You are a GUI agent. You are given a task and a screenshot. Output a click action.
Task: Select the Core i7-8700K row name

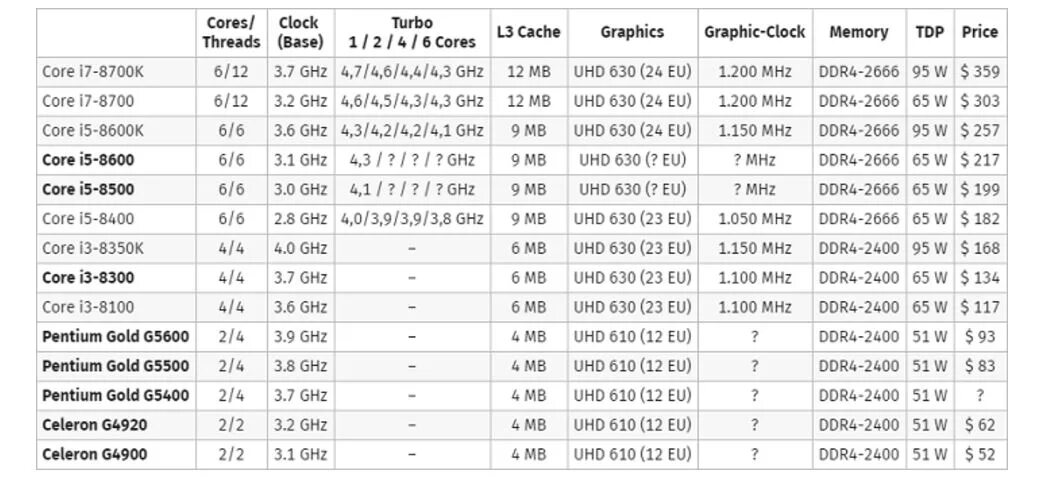click(x=93, y=72)
